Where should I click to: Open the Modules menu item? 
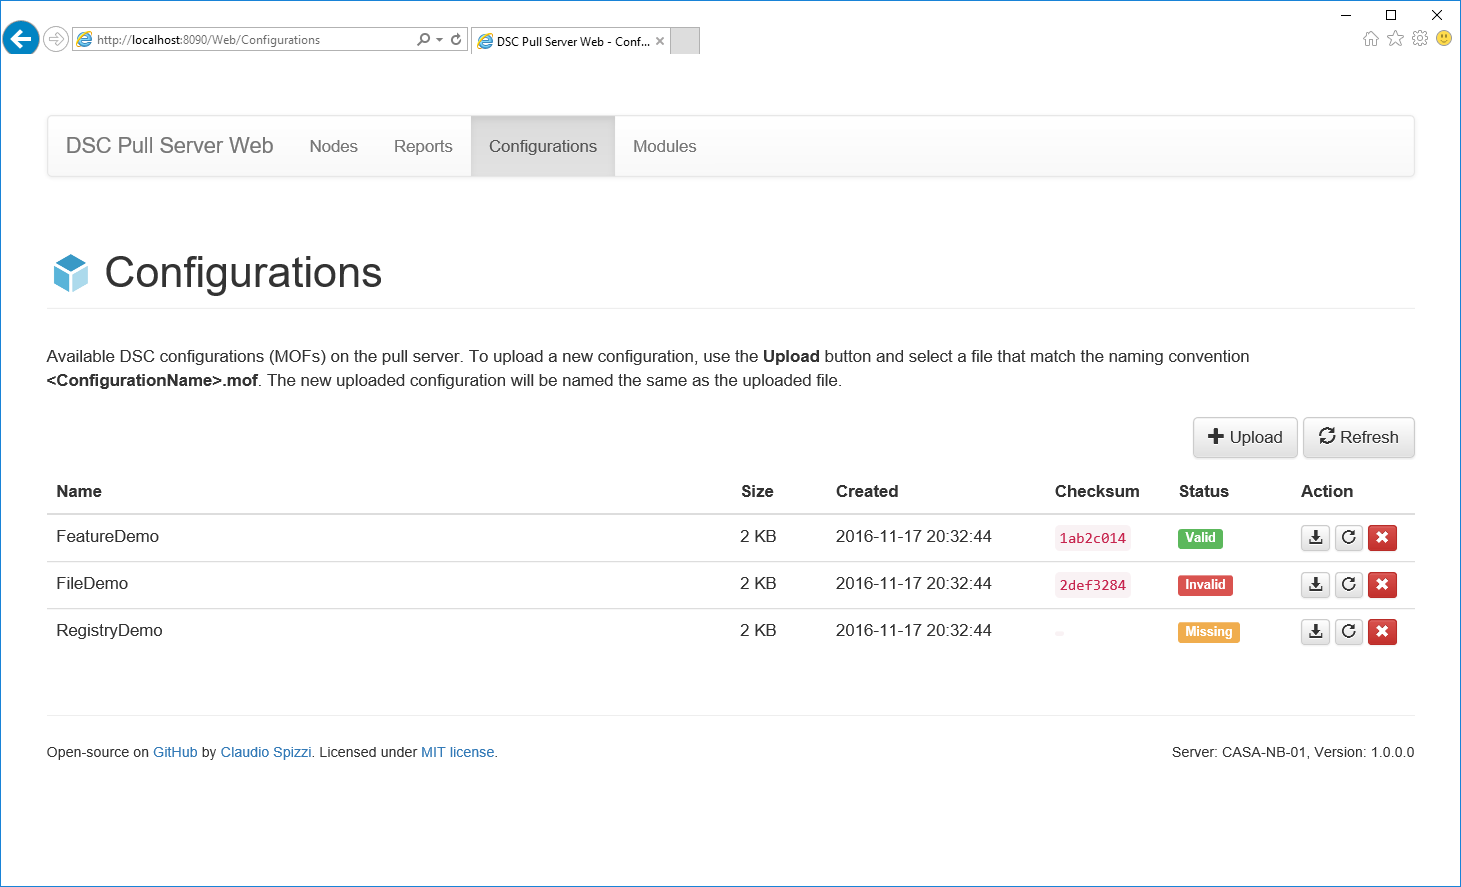(665, 146)
